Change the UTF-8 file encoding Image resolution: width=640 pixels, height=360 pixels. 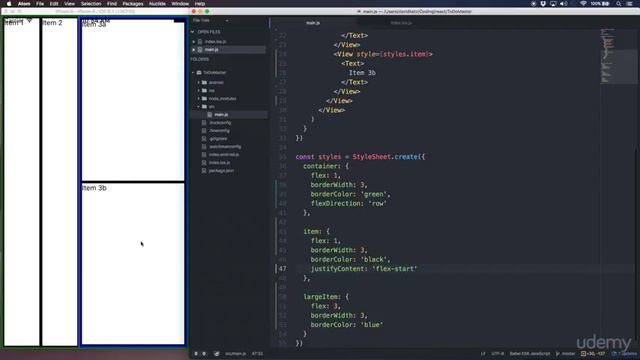coord(498,354)
